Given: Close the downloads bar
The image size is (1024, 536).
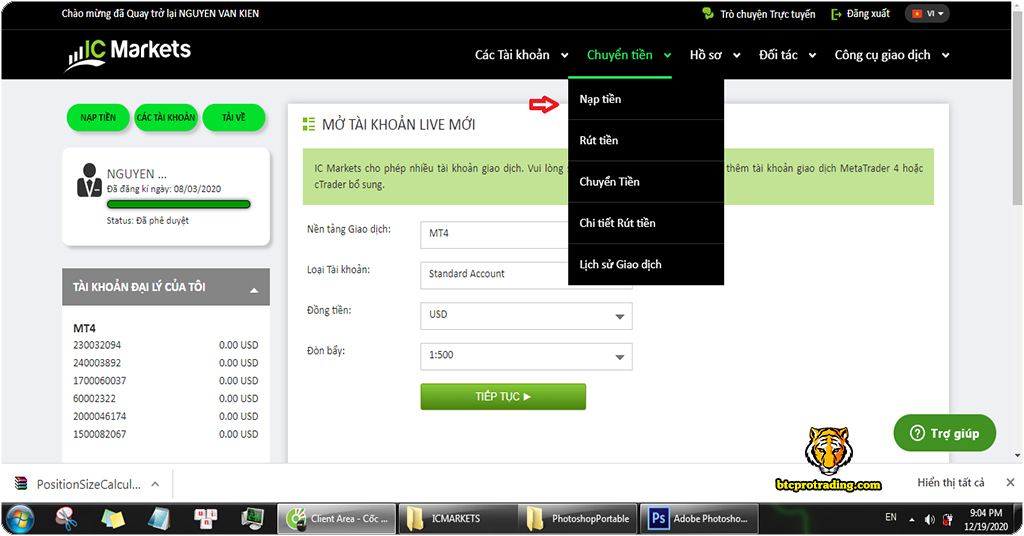Looking at the screenshot, I should coord(1010,482).
